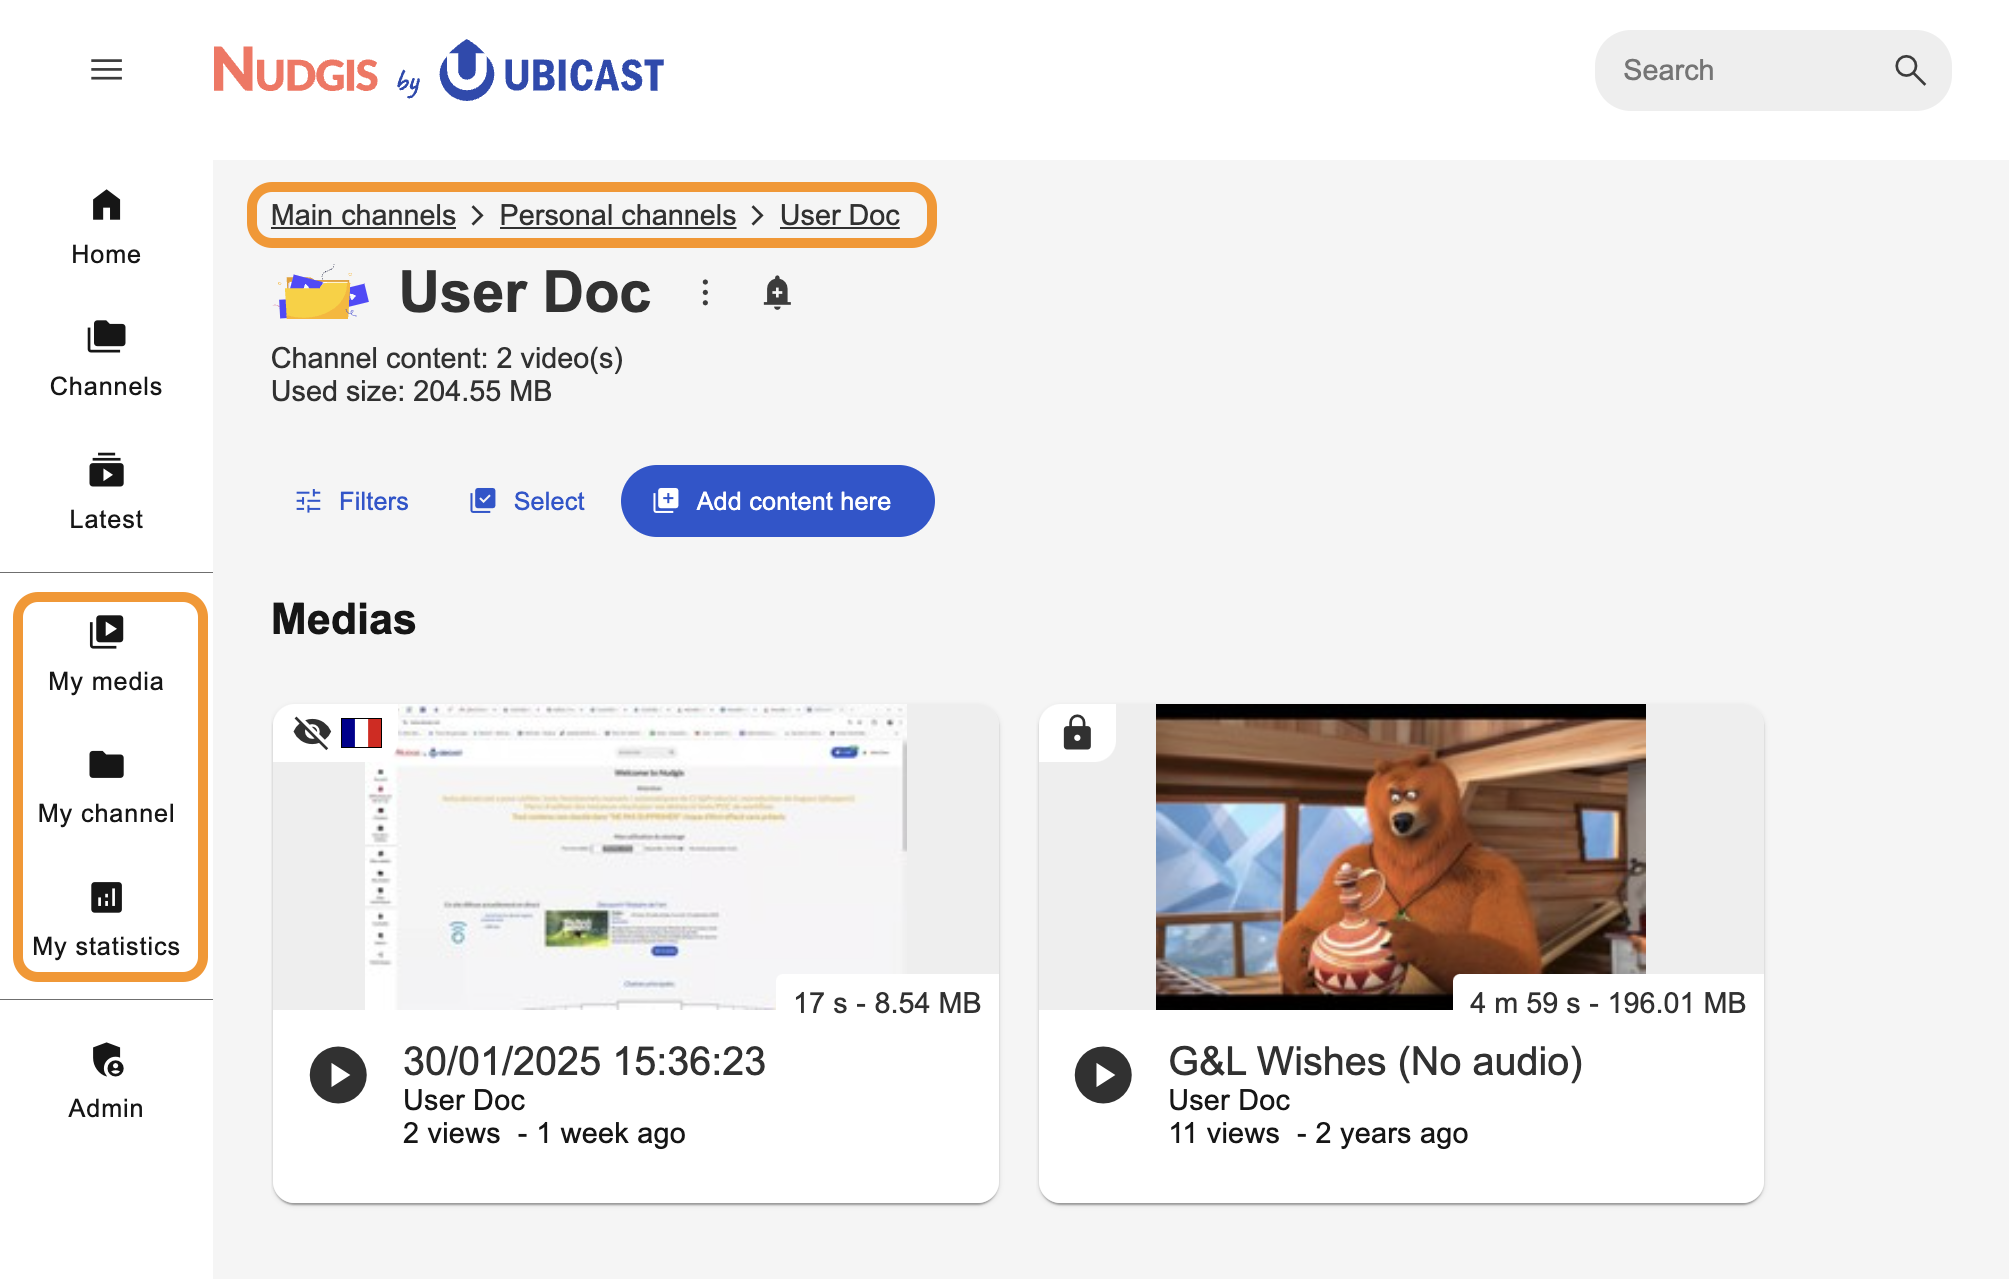Open the 30/01/2025 video thumbnail
The width and height of the screenshot is (2009, 1279).
[x=636, y=857]
